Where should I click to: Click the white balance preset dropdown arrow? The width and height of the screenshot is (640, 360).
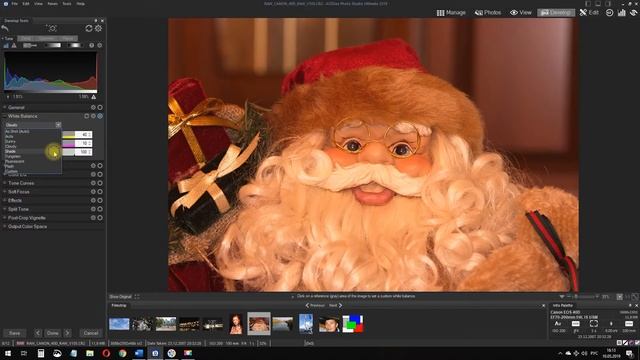click(58, 125)
